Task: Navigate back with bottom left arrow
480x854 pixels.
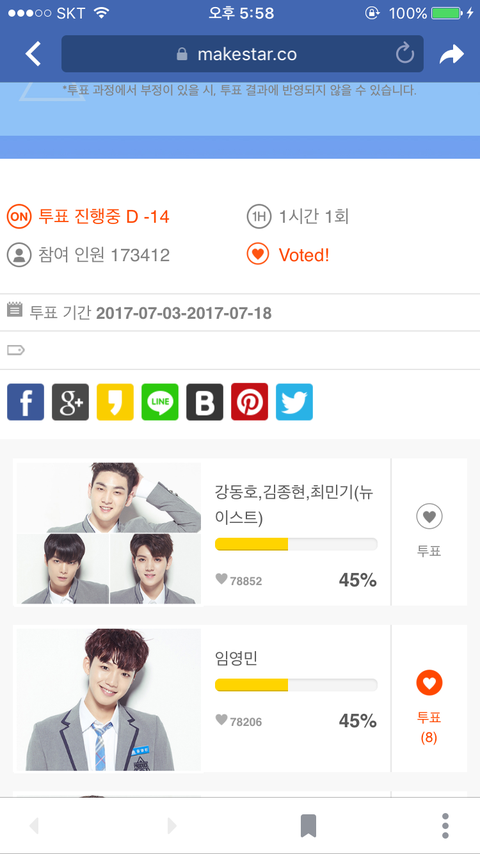Action: tap(34, 826)
